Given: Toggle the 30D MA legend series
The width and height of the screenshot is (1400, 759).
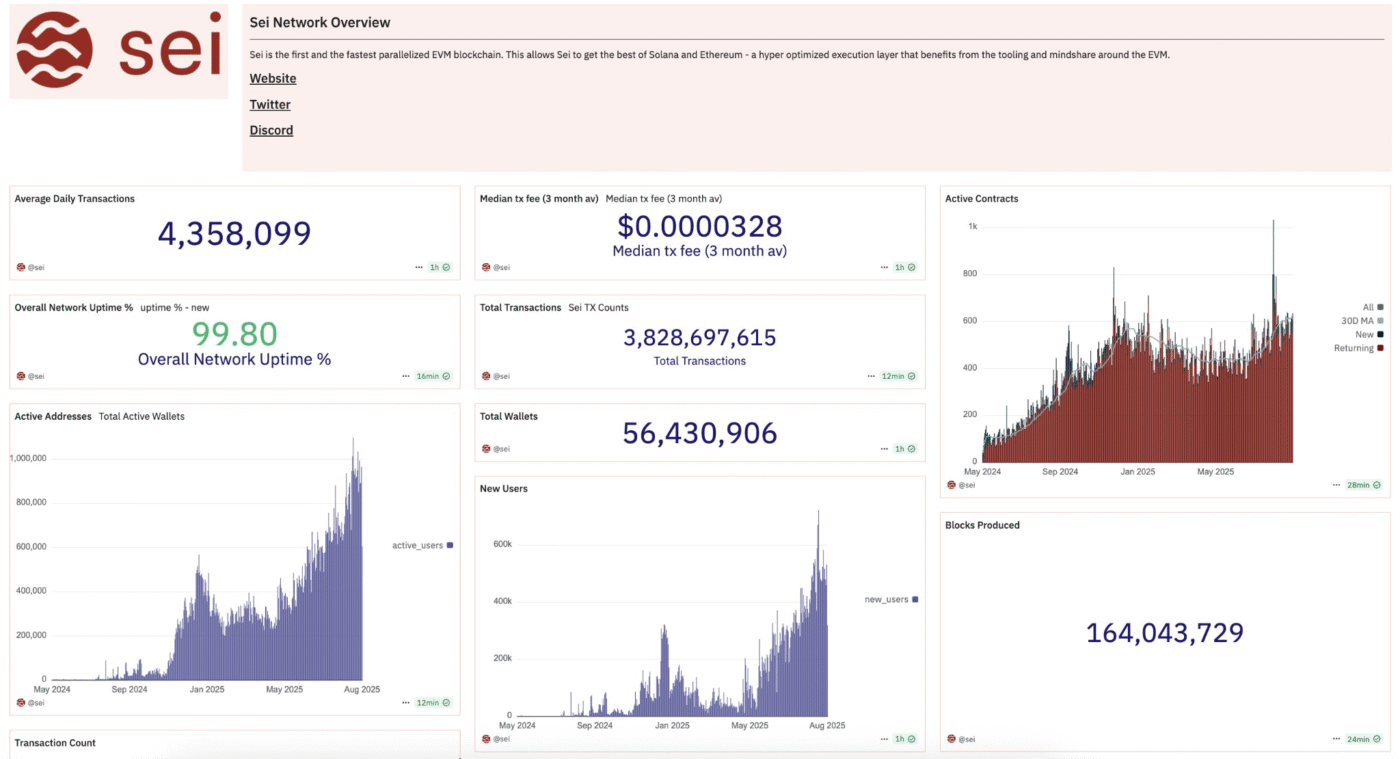Looking at the screenshot, I should pos(1362,321).
